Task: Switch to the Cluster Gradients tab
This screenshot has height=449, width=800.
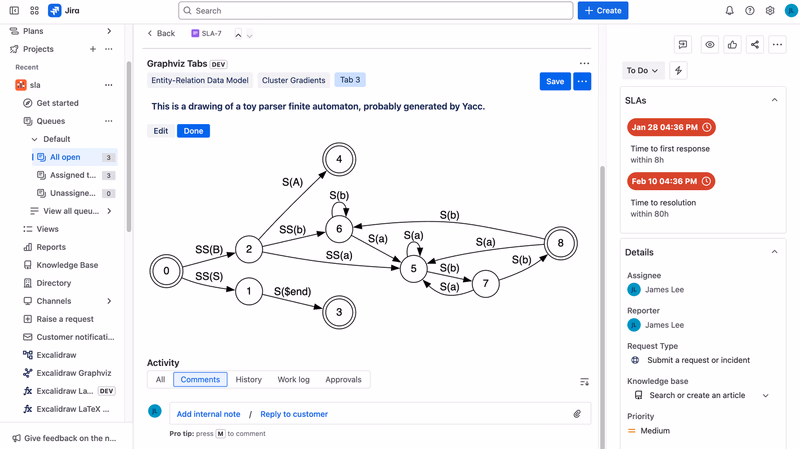Action: point(293,80)
